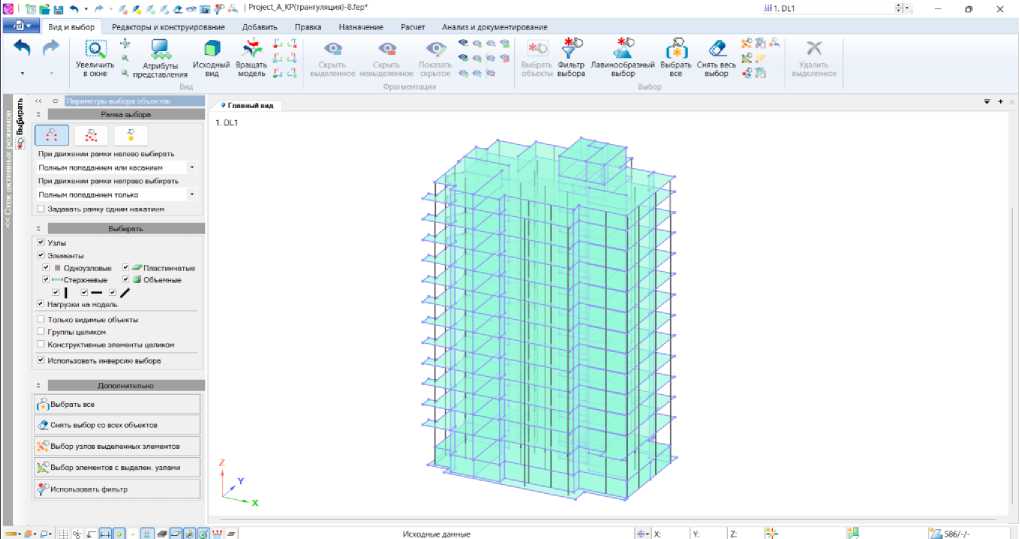The height and width of the screenshot is (539, 1020).
Task: Click Выбор узлов выделенных элементов button
Action: coord(117,446)
